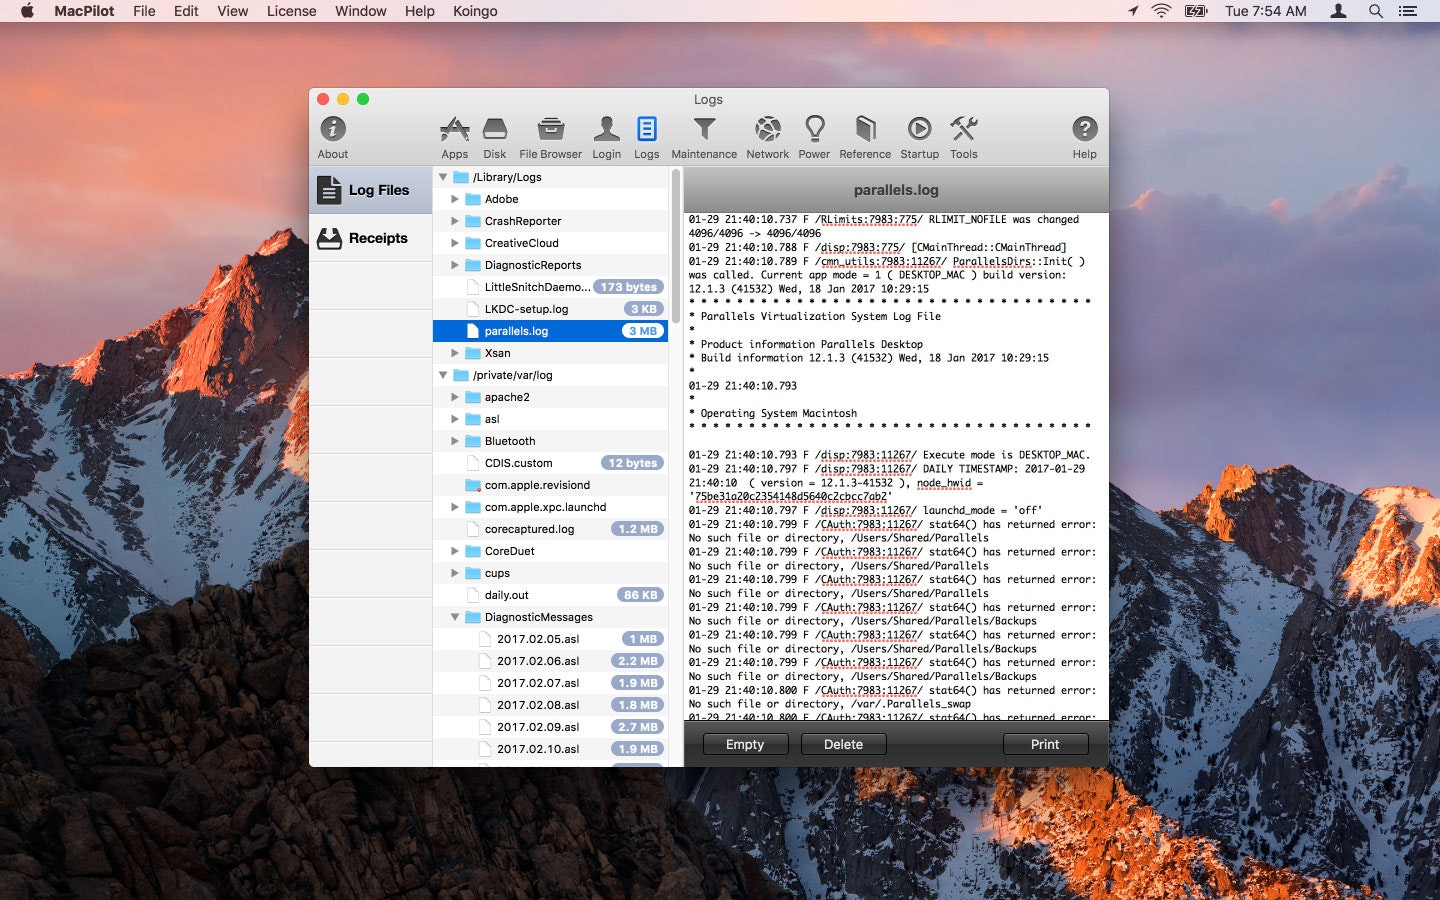Print the parallels.log file
The image size is (1440, 900).
coord(1044,744)
